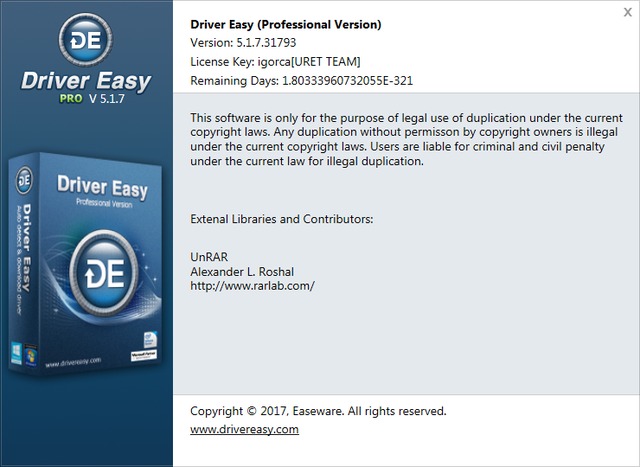Click the round DE logo above Driver Easy
This screenshot has height=467, width=640.
(x=86, y=40)
